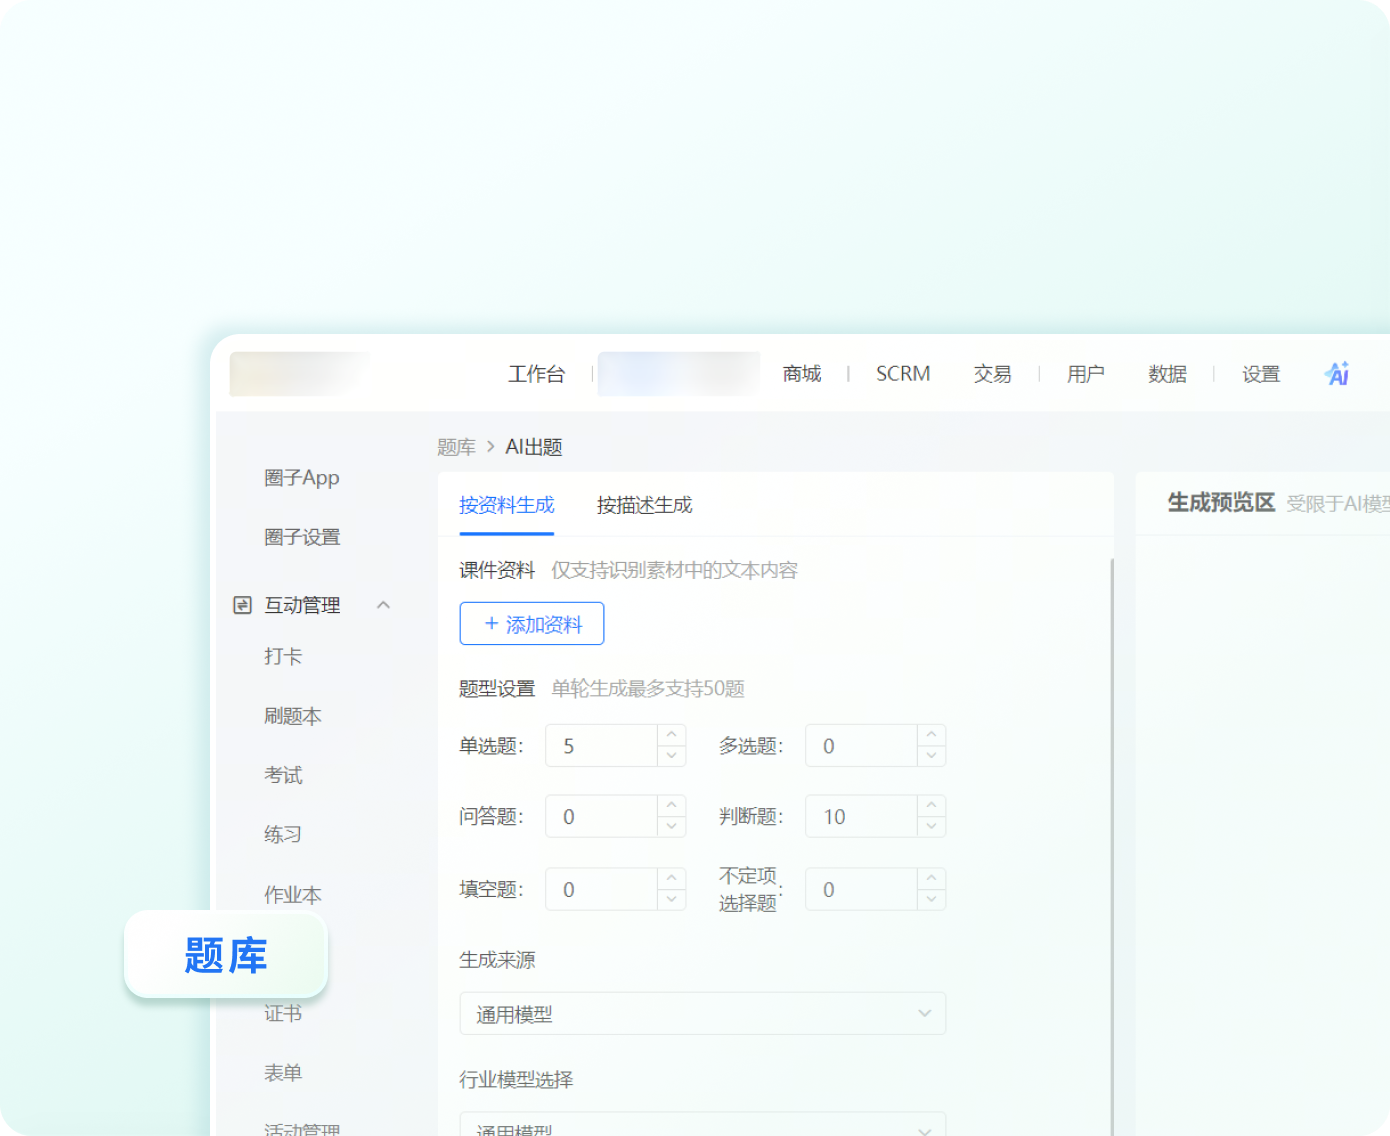Decrease the 填空题 count by one
1390x1136 pixels.
[x=672, y=900]
